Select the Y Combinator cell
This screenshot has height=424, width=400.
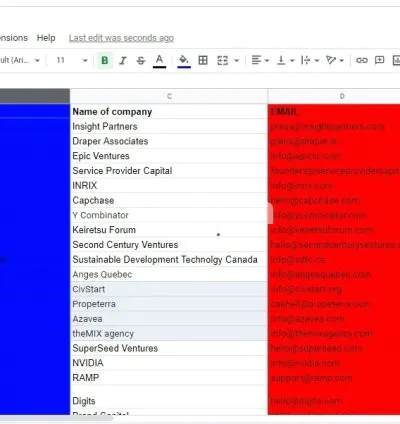169,215
